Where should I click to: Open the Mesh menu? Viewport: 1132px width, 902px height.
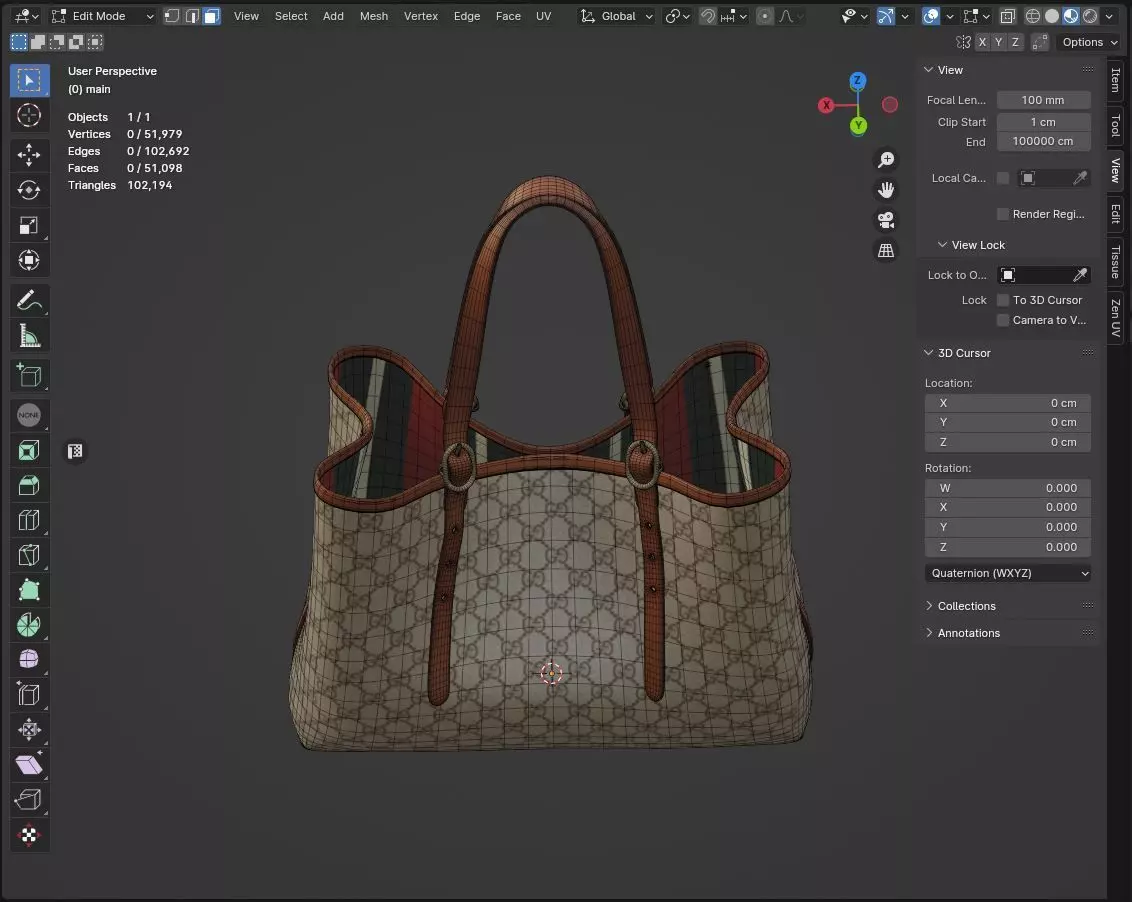tap(374, 16)
